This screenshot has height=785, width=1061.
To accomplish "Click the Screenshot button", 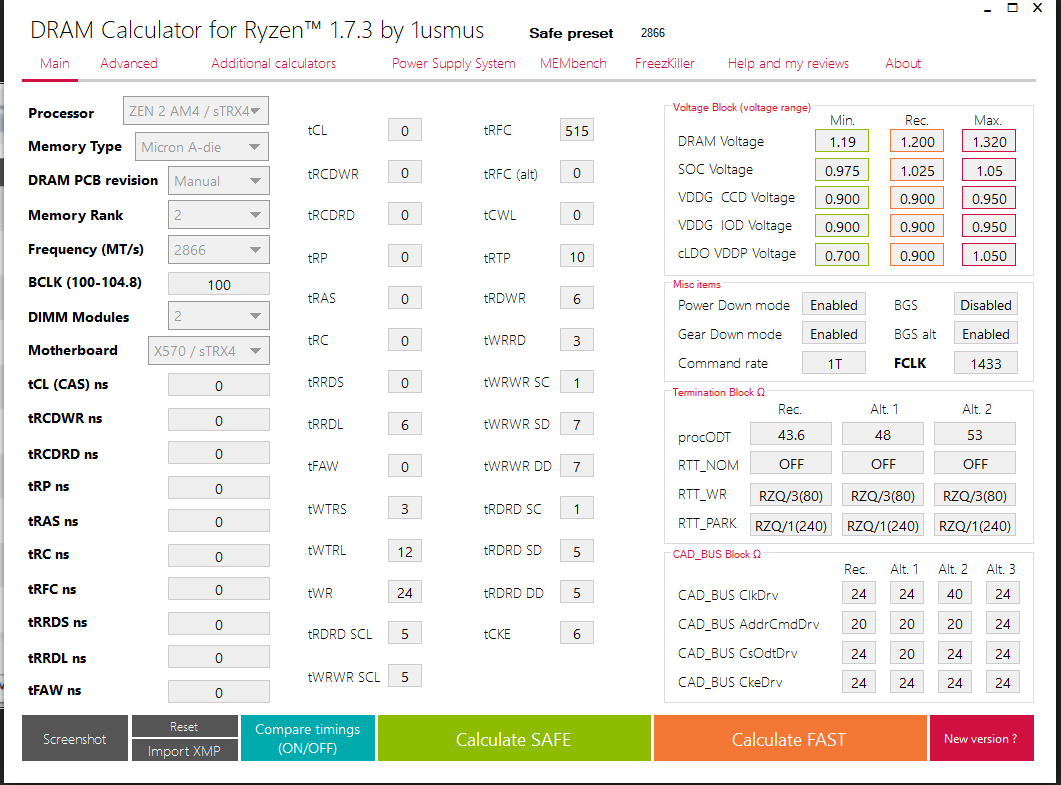I will 74,738.
